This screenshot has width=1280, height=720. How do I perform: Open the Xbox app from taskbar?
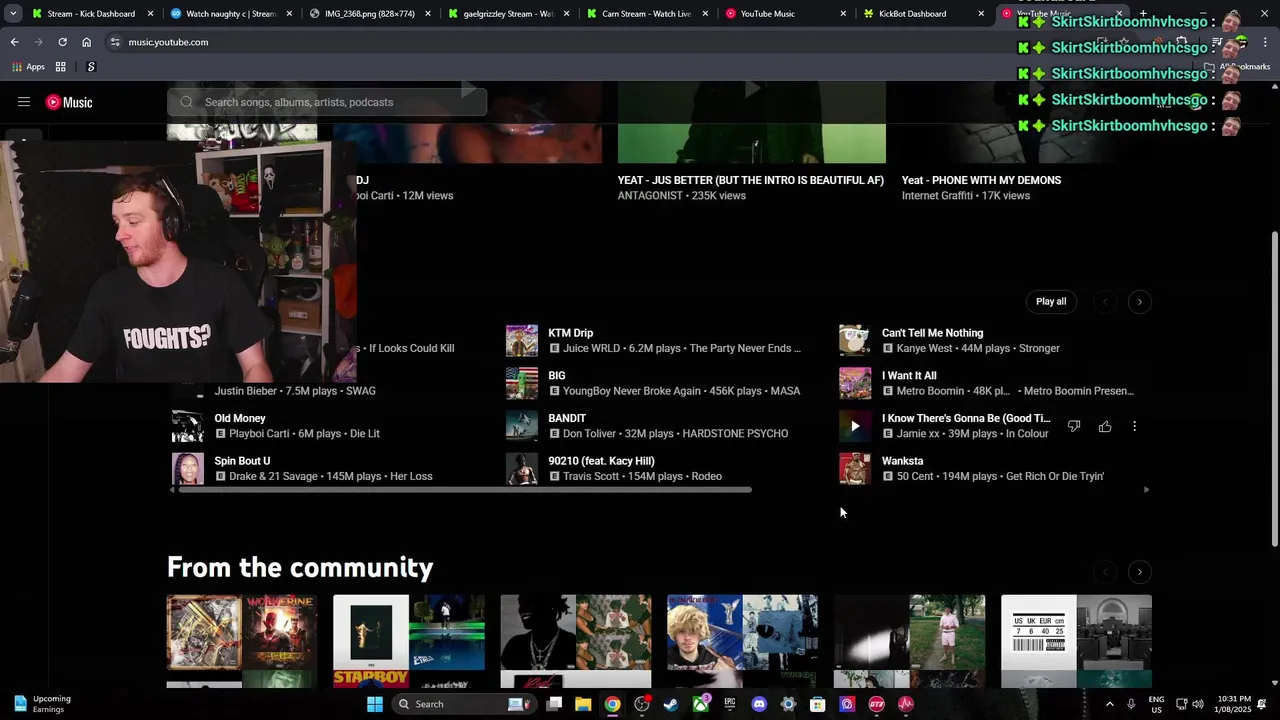point(701,704)
